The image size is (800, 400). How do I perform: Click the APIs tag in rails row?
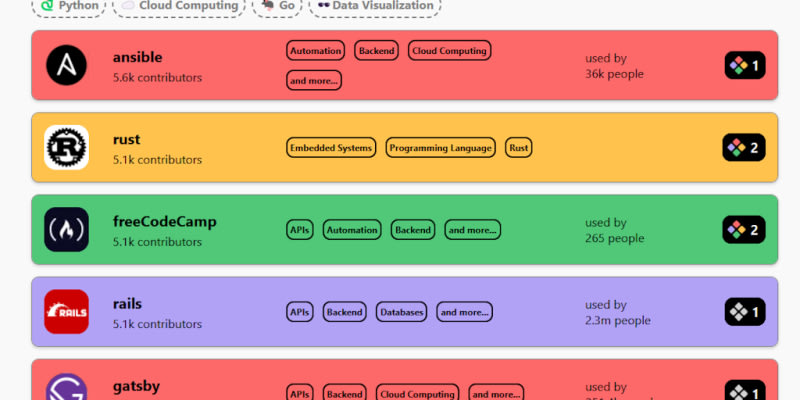tap(299, 312)
